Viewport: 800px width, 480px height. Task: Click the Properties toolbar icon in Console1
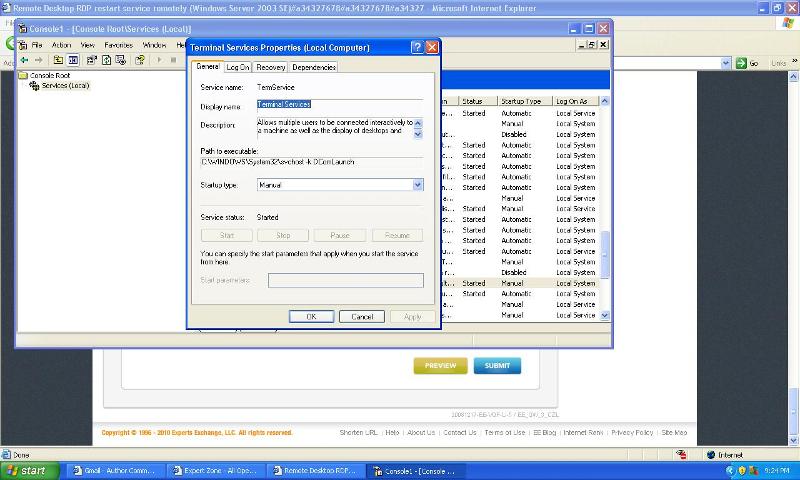pos(91,60)
